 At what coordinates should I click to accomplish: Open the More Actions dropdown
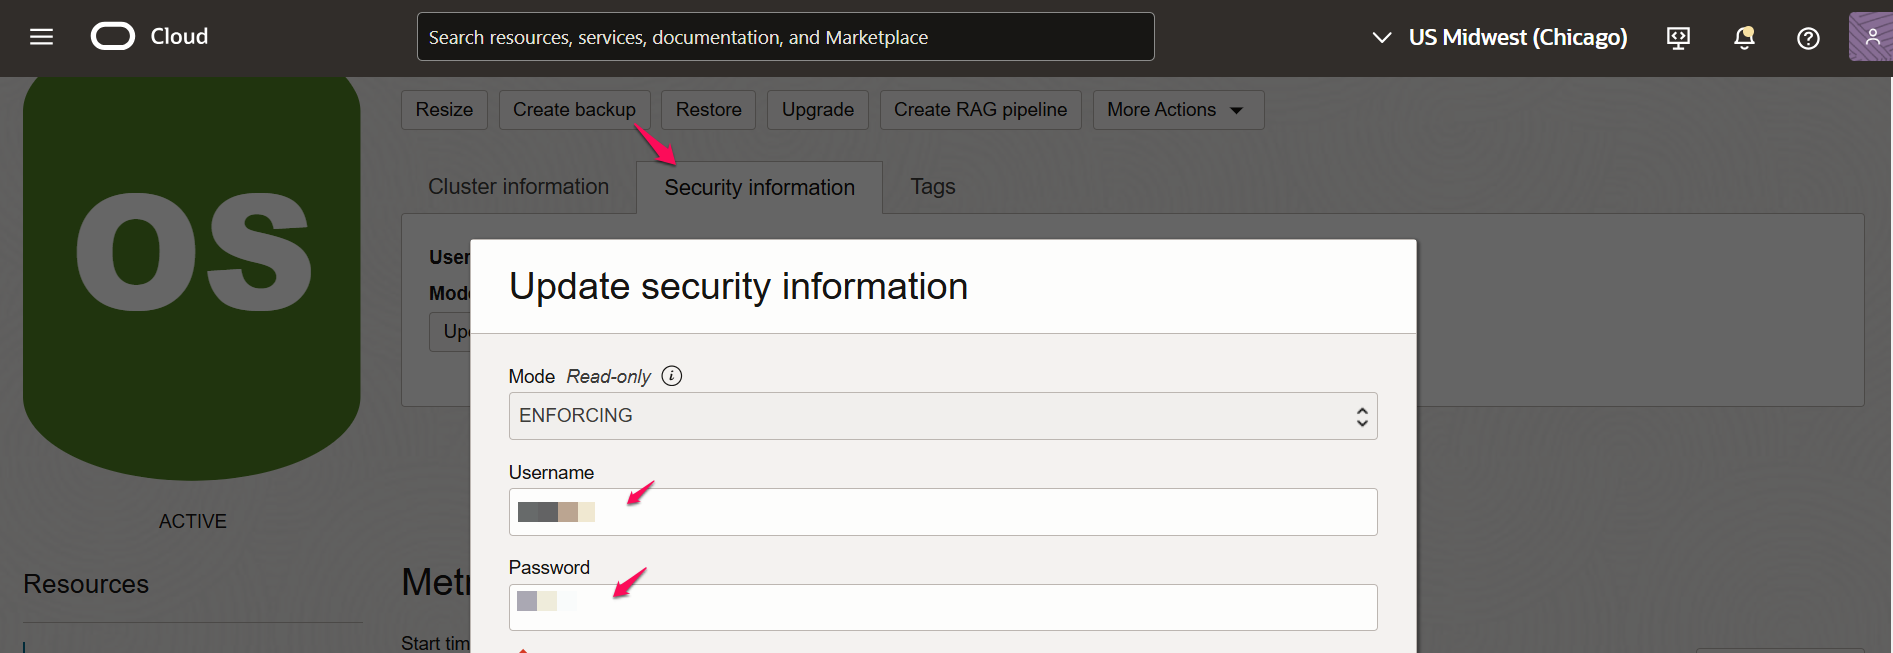1177,110
